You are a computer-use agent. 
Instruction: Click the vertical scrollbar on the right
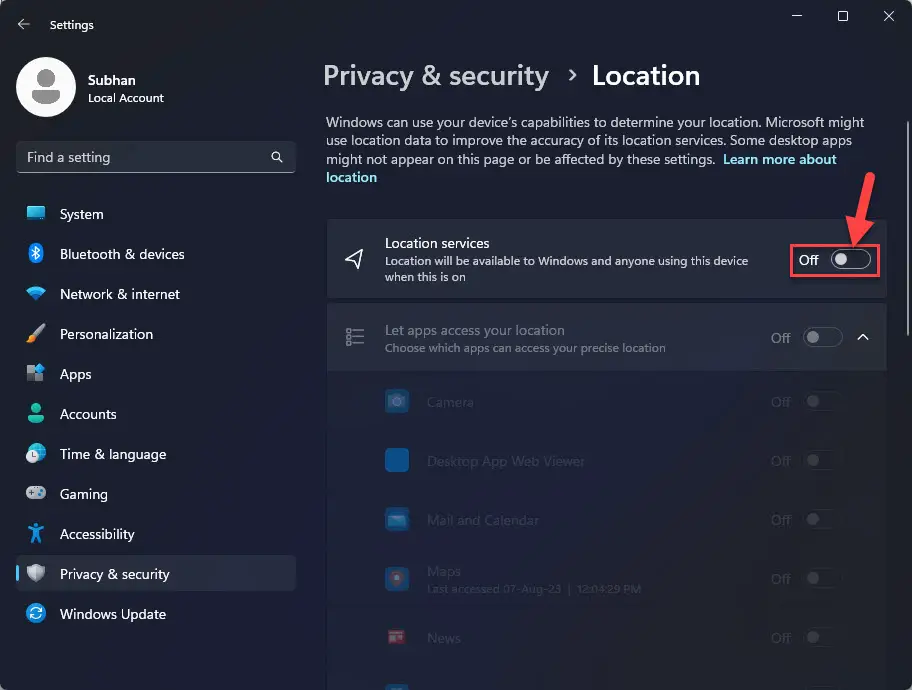point(907,228)
